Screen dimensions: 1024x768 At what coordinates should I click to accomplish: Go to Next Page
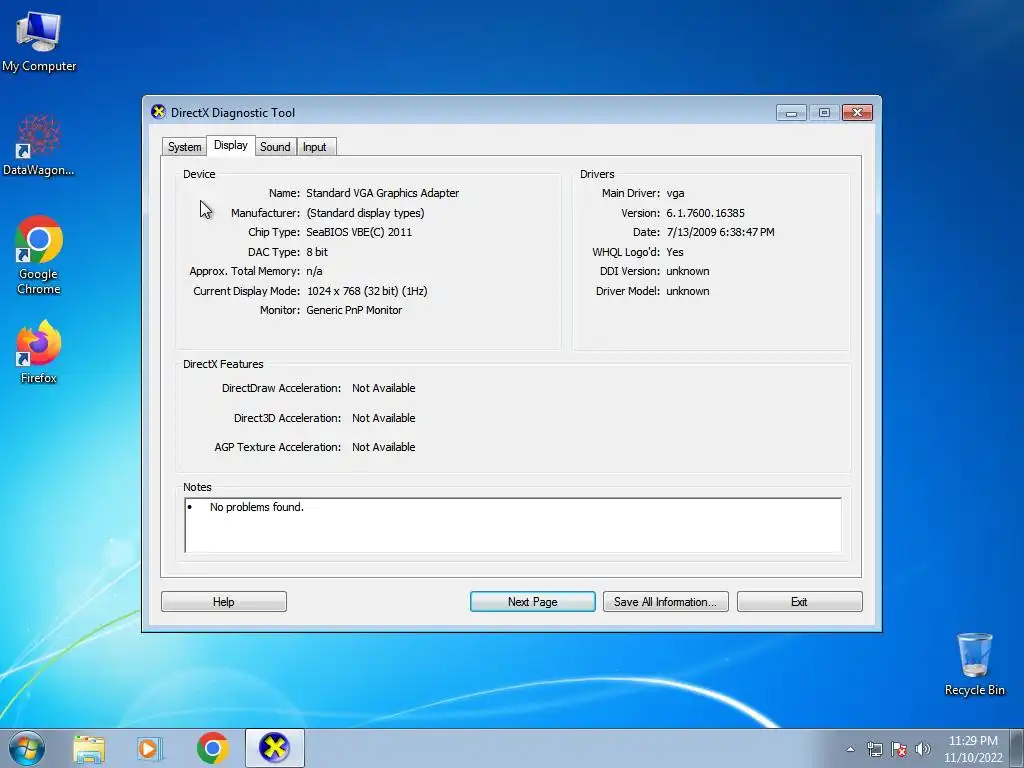pyautogui.click(x=532, y=601)
